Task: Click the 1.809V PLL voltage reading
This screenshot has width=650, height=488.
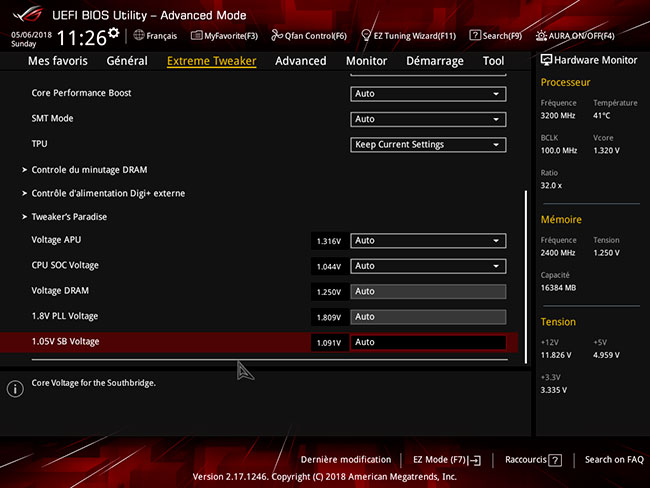Action: click(329, 317)
